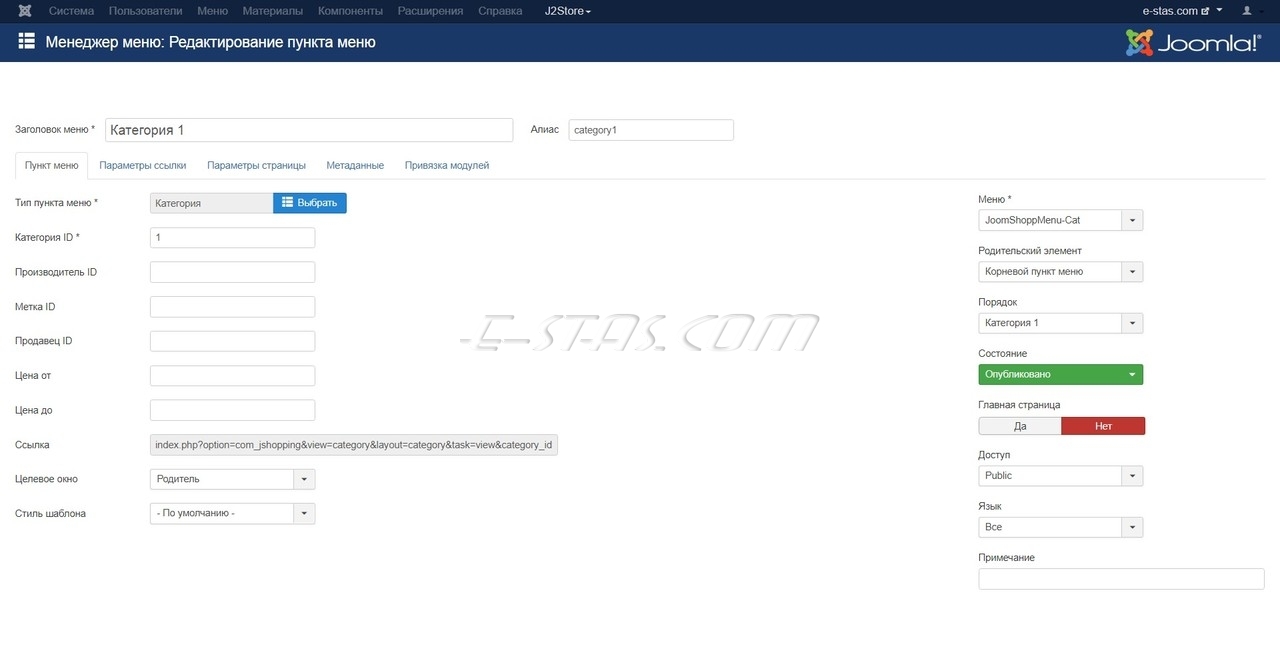Open the Материалы menu

tap(272, 11)
